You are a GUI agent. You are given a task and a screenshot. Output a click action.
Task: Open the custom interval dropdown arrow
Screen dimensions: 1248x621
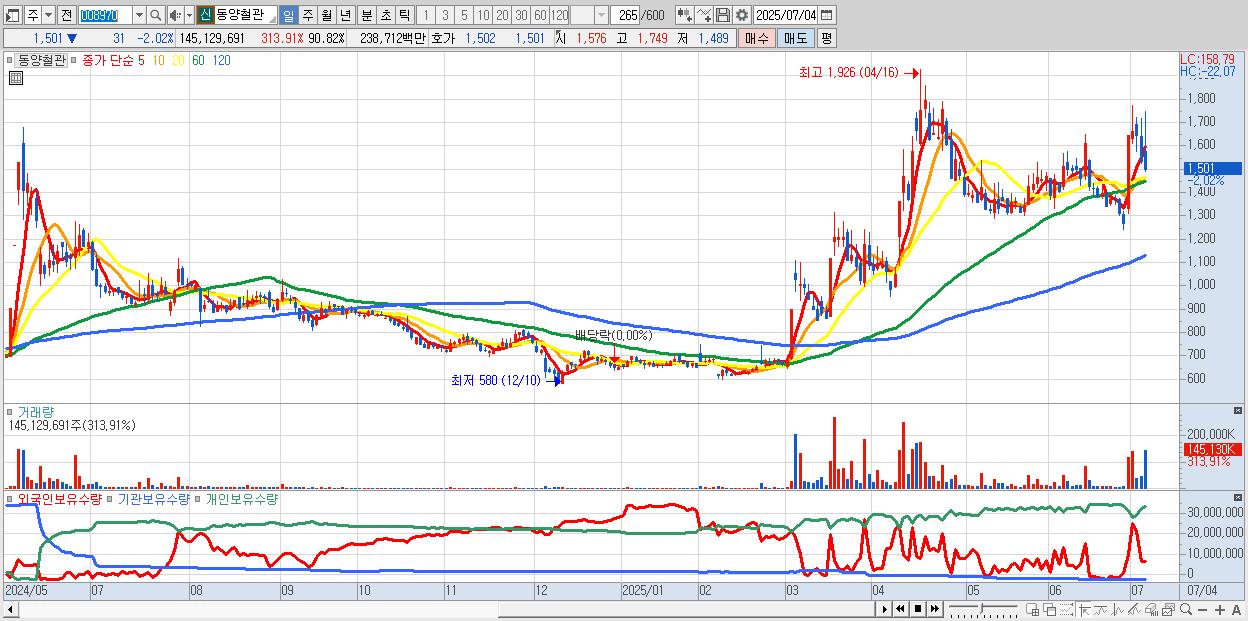[601, 16]
